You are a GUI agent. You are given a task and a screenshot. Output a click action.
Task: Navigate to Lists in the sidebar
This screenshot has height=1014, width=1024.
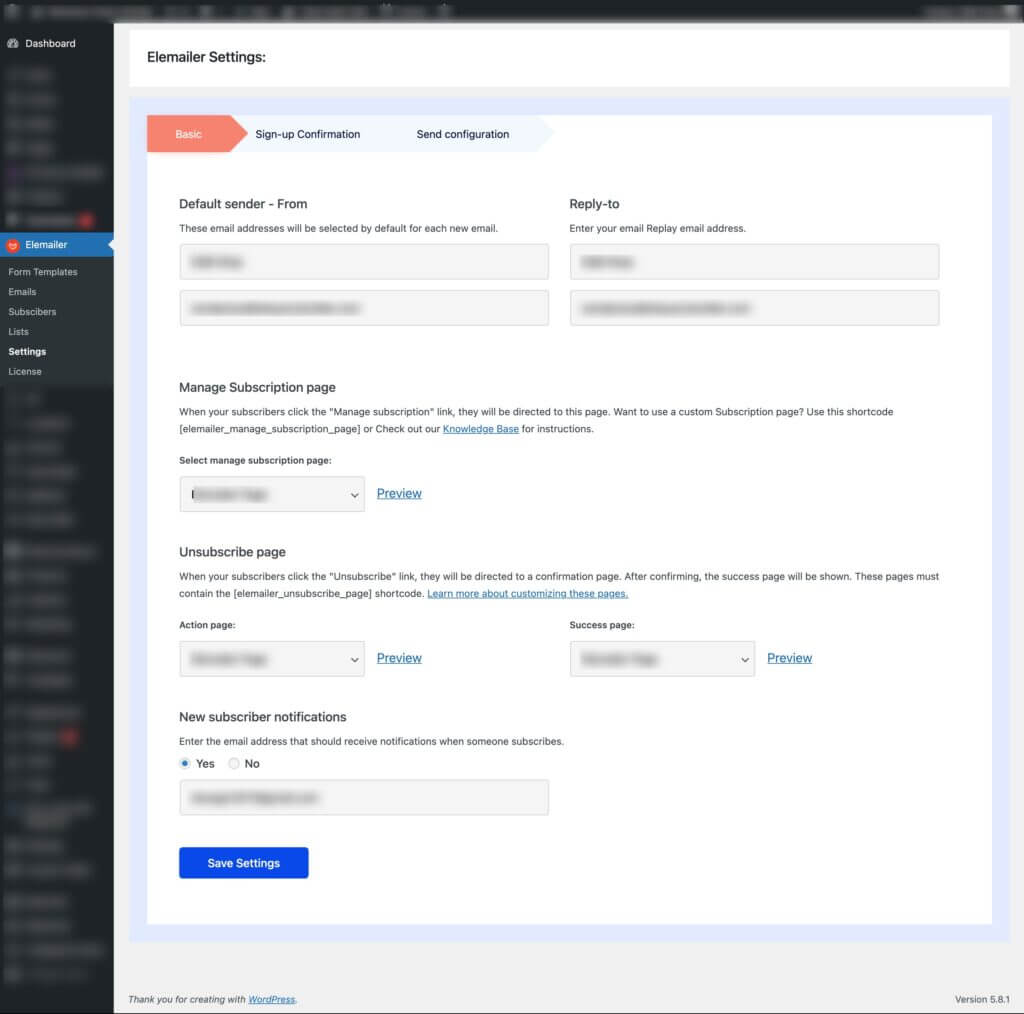coord(18,332)
